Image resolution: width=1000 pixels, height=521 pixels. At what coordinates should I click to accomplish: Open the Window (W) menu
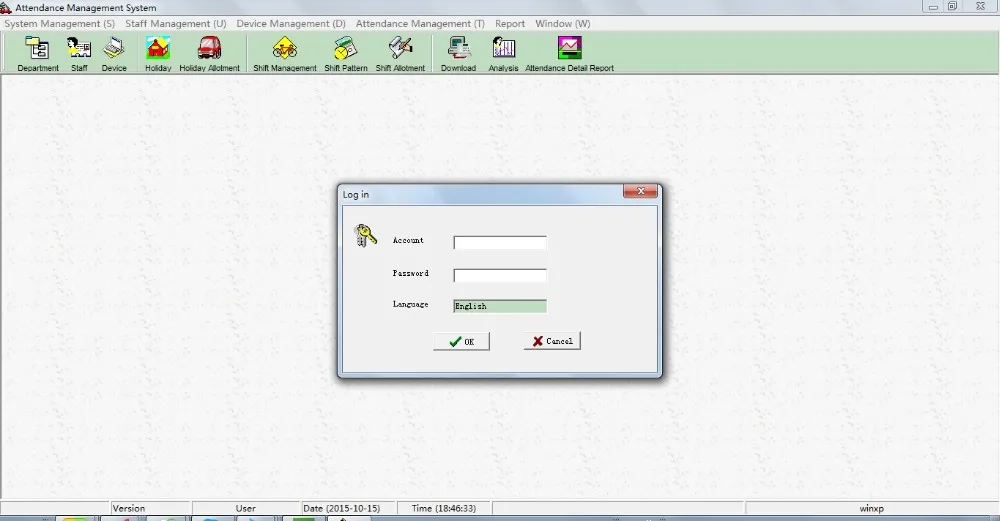pyautogui.click(x=562, y=24)
